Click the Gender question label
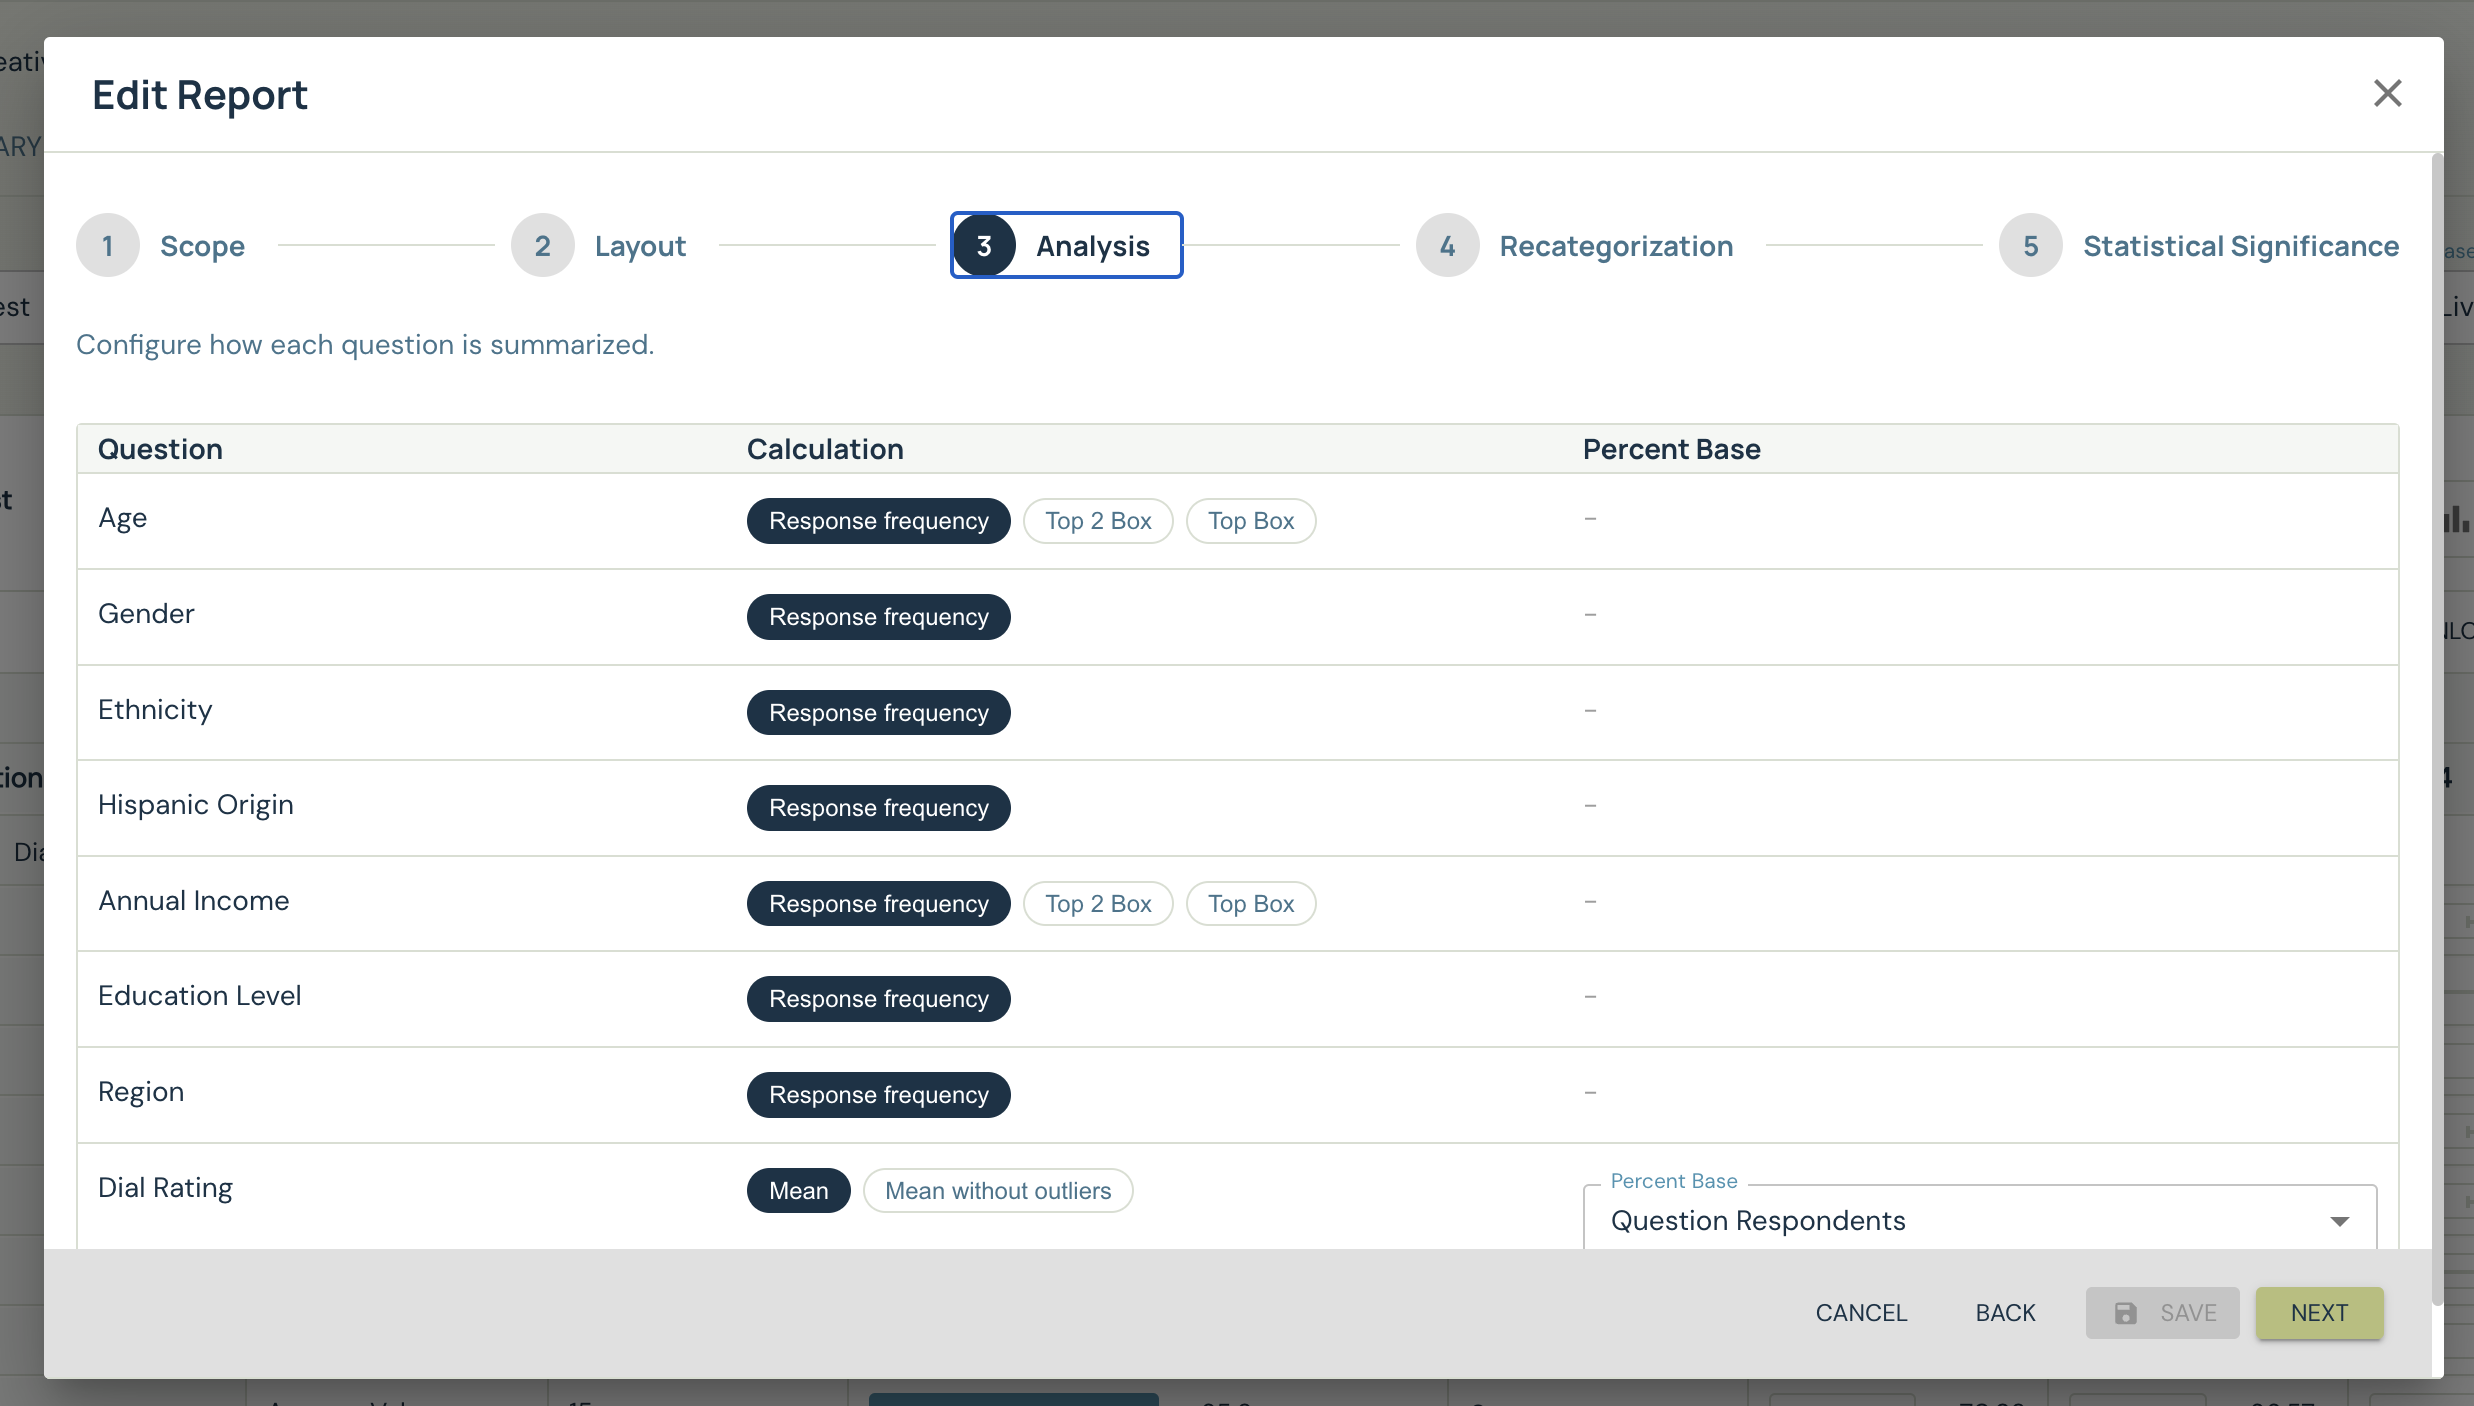Screen dimensions: 2474x1406 (146, 614)
